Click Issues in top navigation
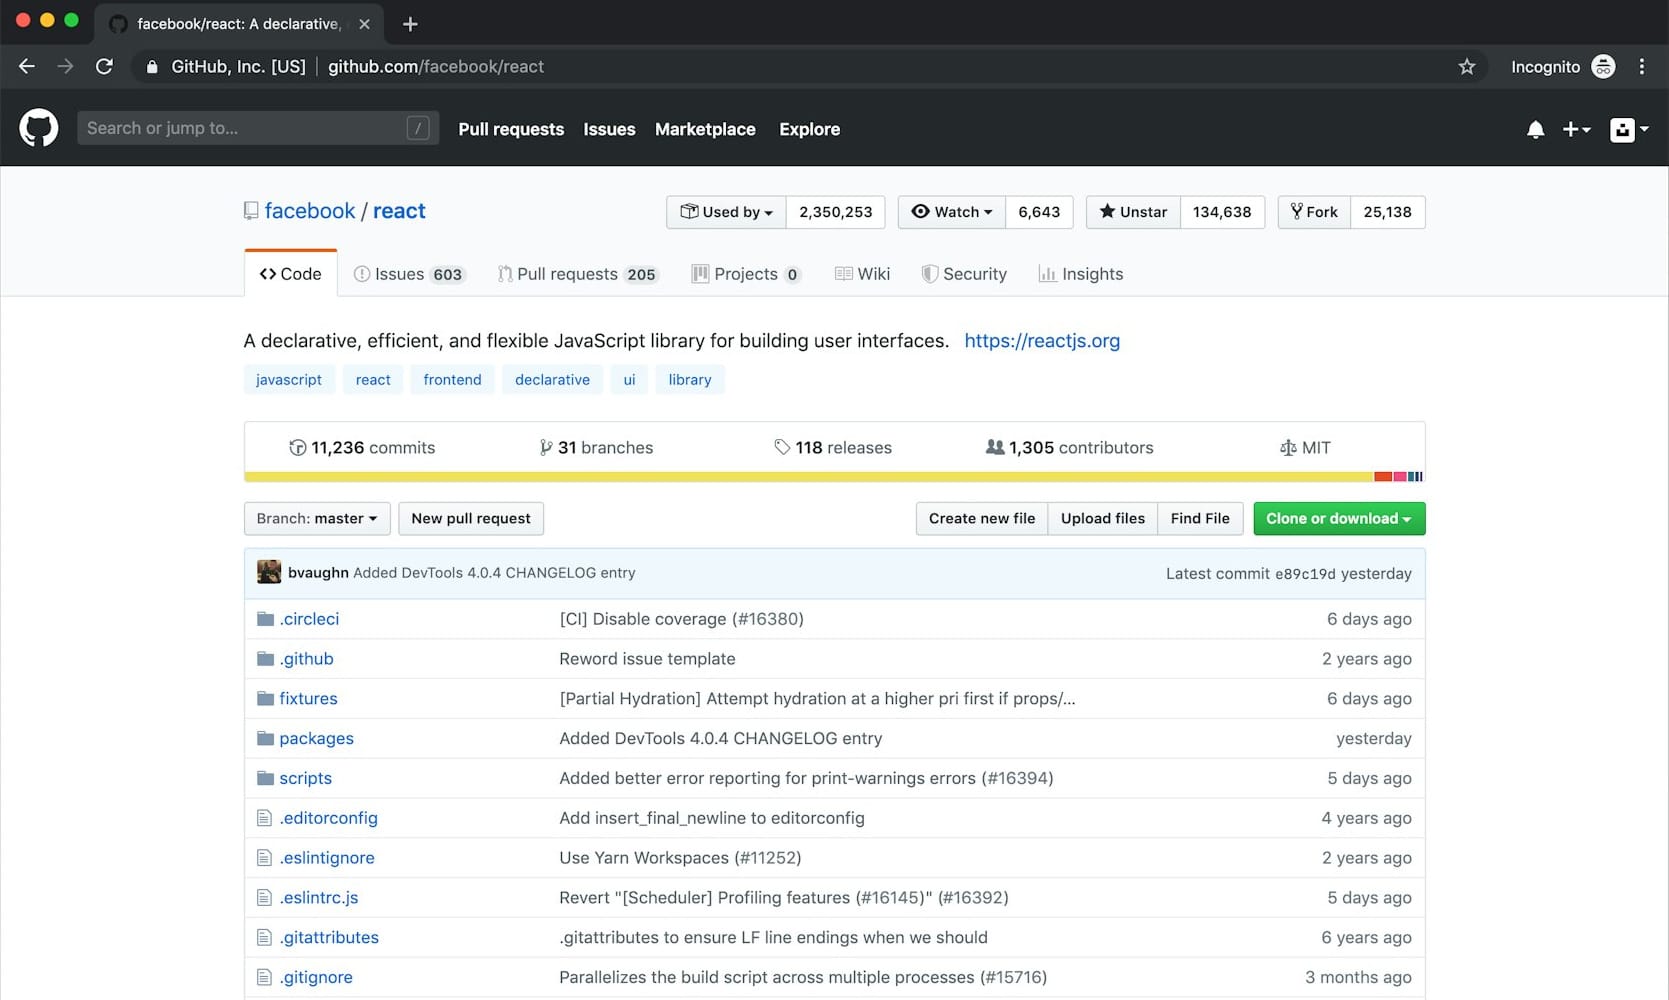This screenshot has height=1000, width=1669. click(609, 129)
